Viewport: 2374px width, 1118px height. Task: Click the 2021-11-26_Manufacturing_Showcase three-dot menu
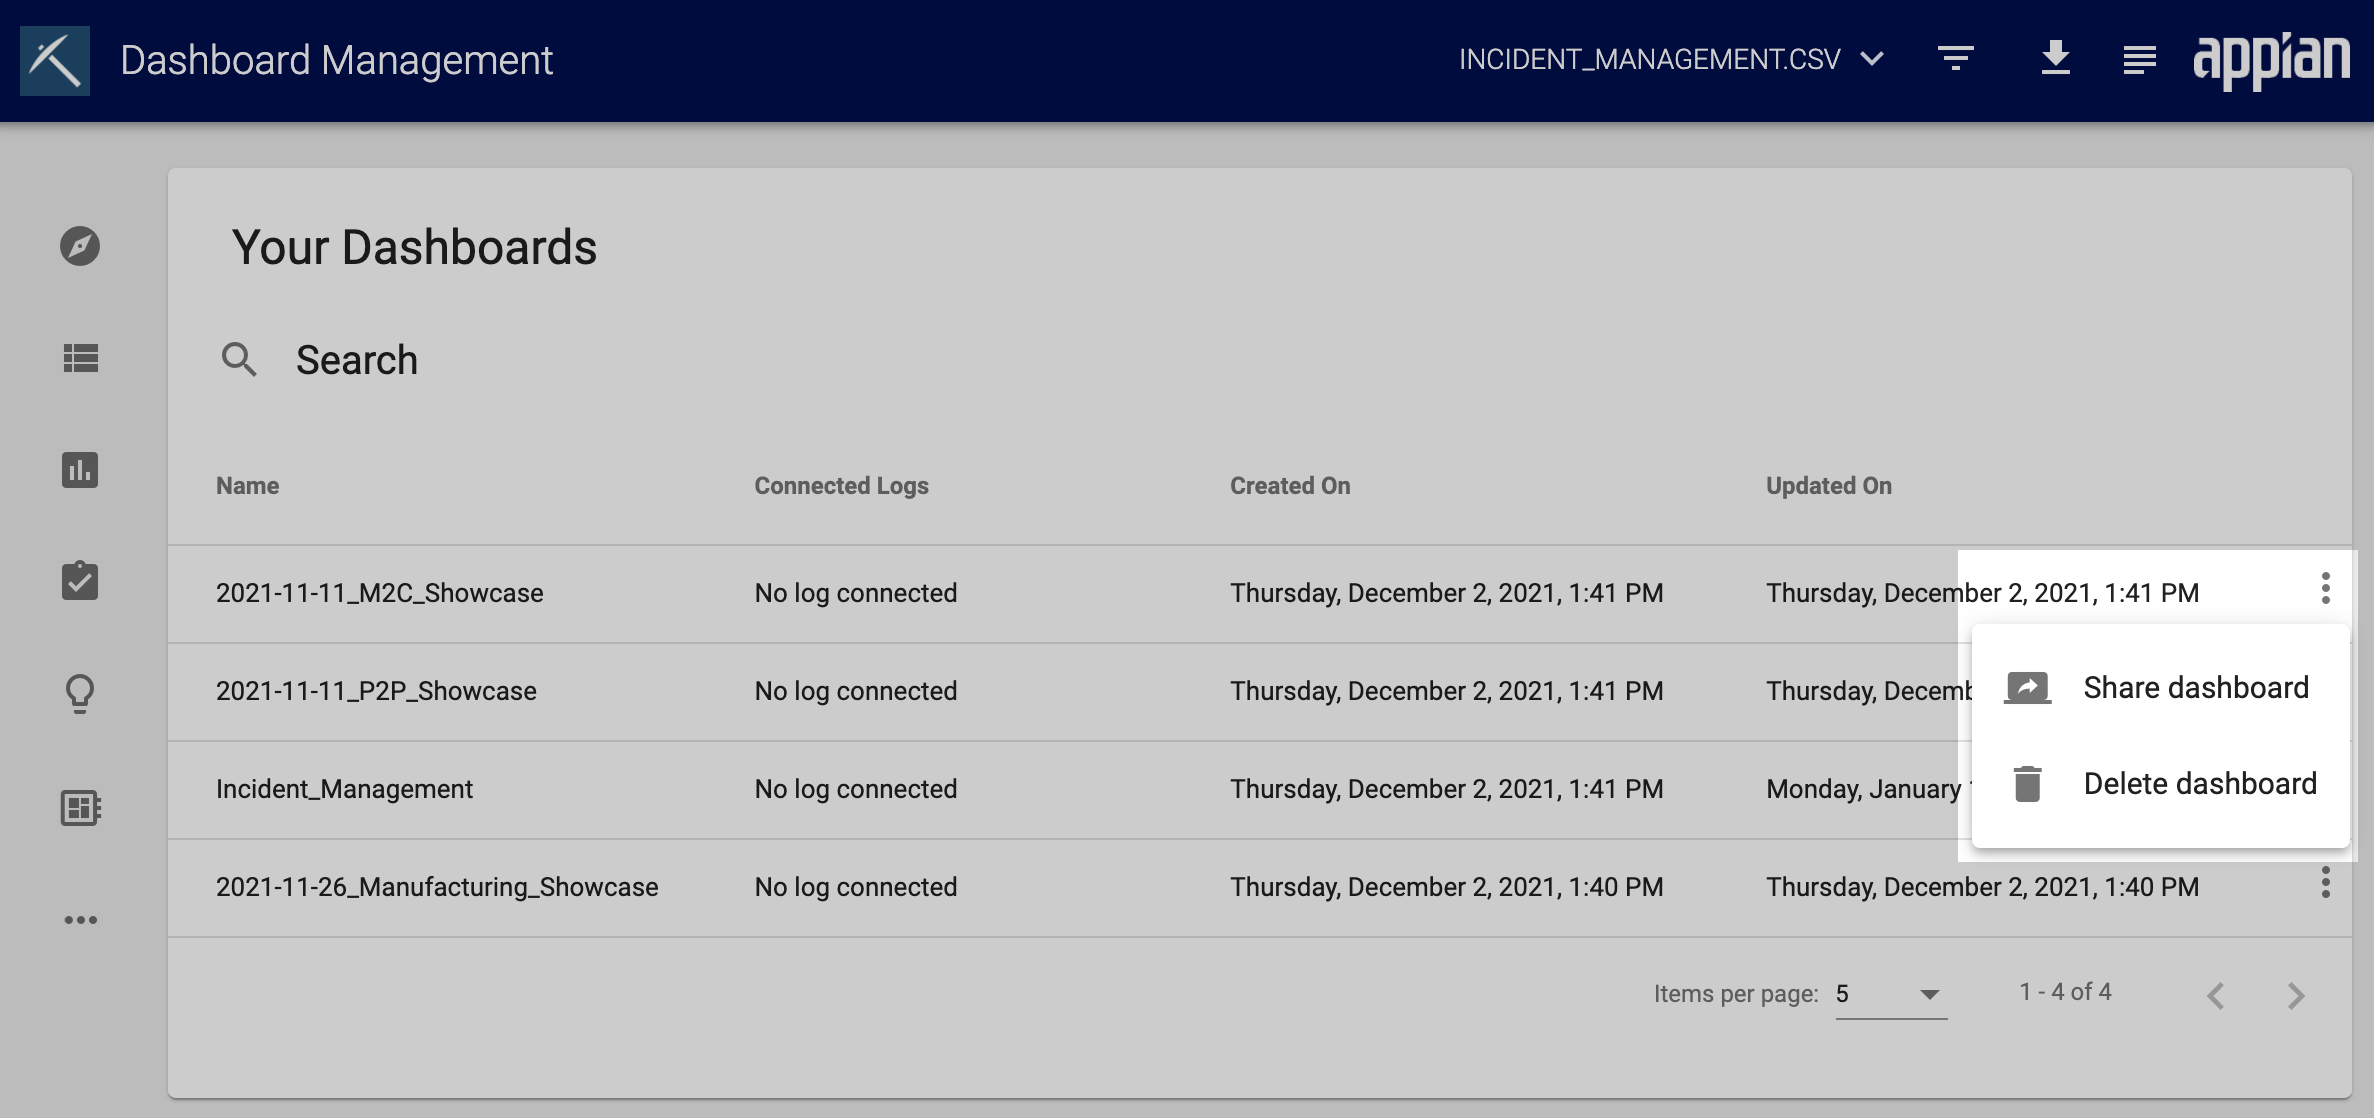coord(2324,885)
